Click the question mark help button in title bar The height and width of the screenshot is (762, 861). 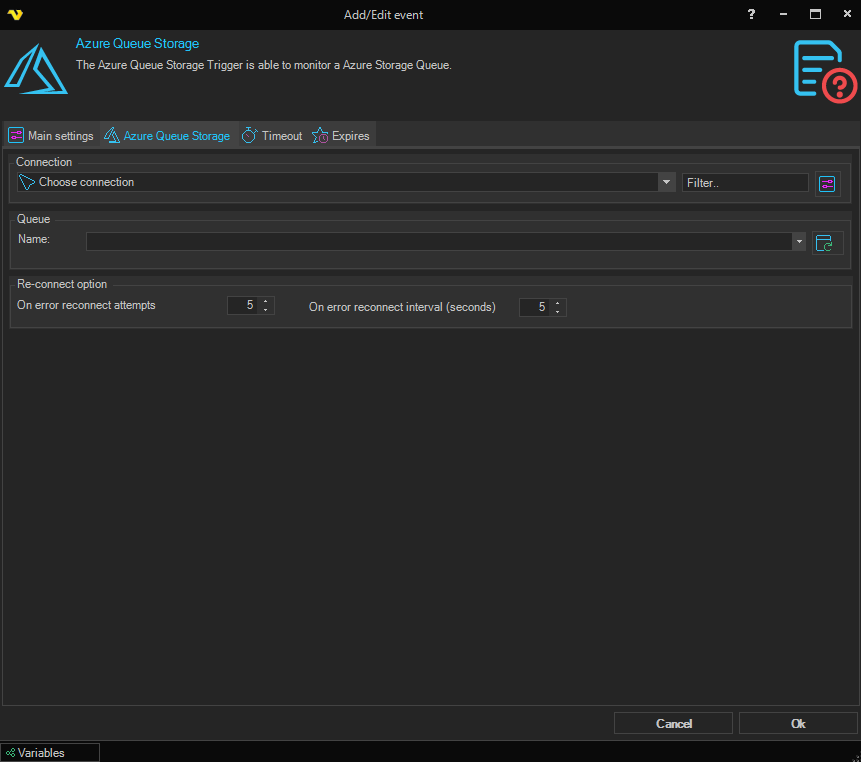click(751, 14)
